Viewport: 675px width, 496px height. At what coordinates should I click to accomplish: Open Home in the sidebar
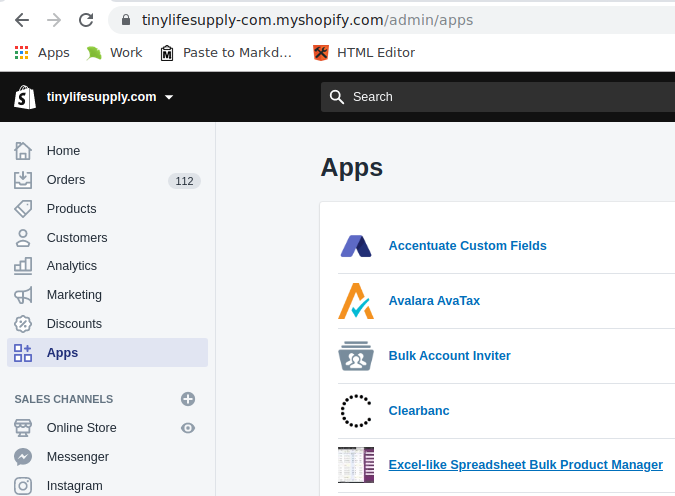63,151
